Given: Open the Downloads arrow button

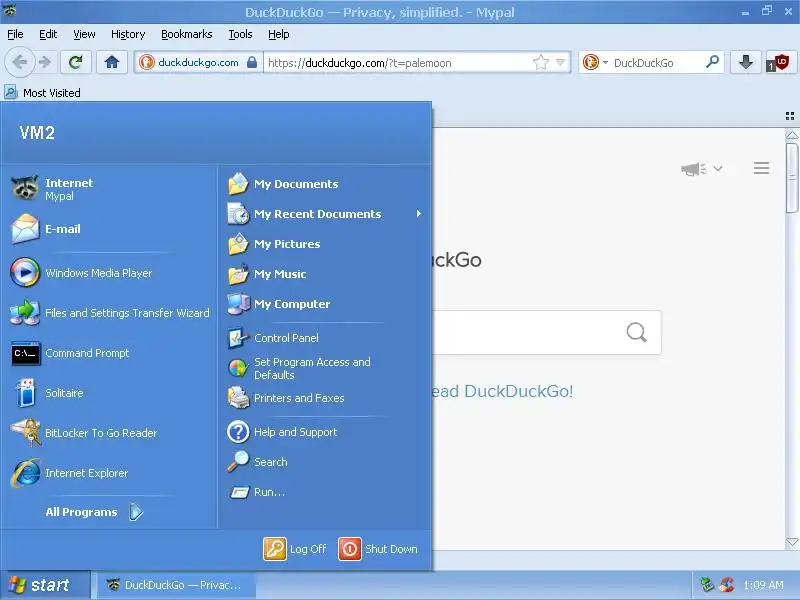Looking at the screenshot, I should pos(745,62).
